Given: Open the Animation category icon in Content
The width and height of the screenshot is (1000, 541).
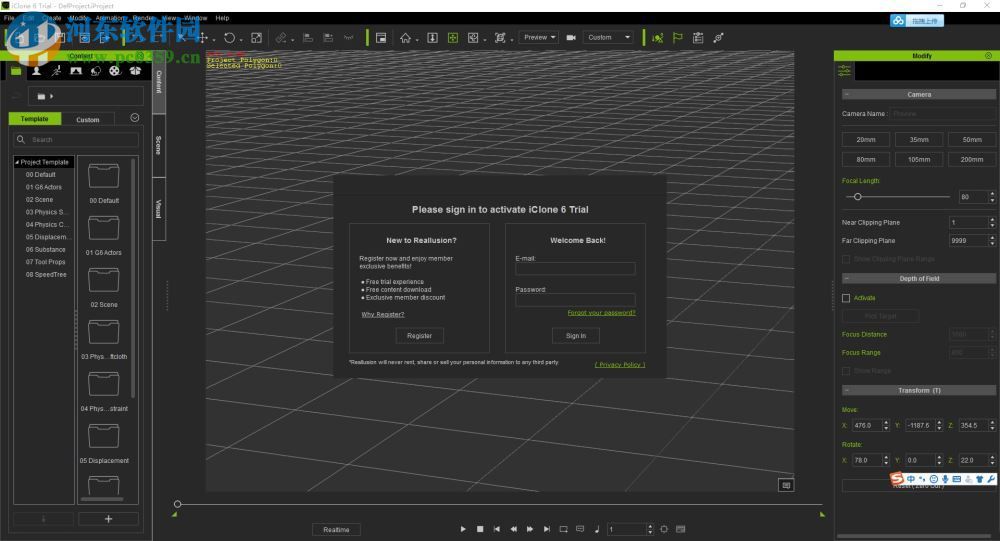Looking at the screenshot, I should pos(56,71).
